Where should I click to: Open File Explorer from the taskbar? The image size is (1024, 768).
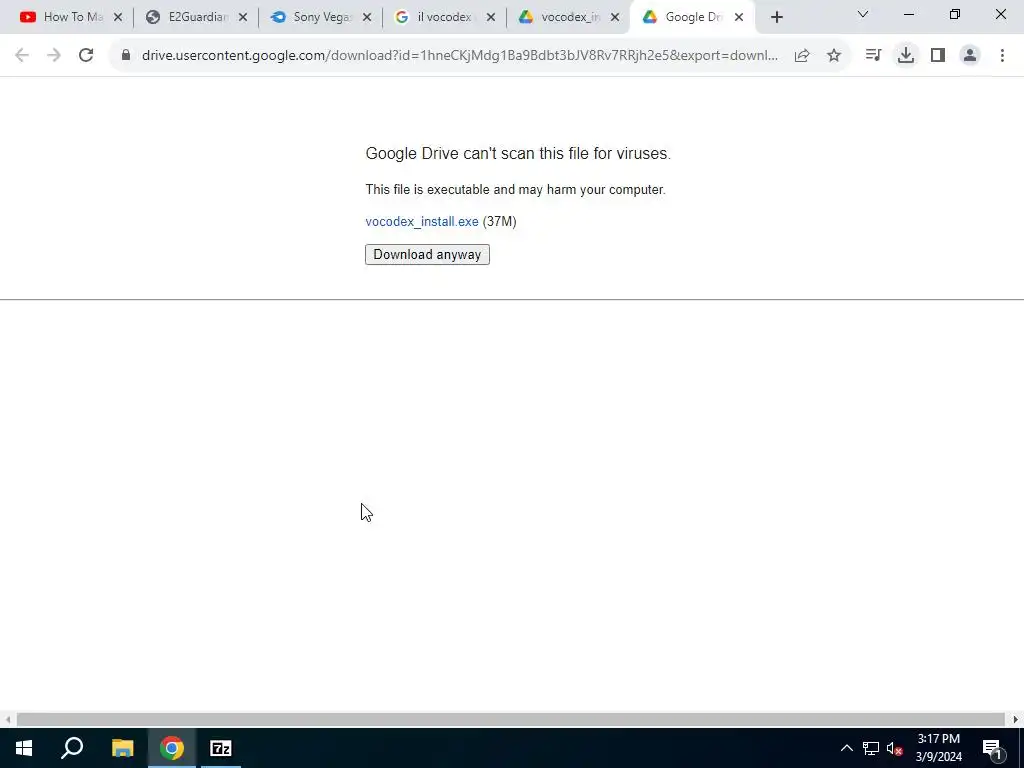pyautogui.click(x=122, y=748)
